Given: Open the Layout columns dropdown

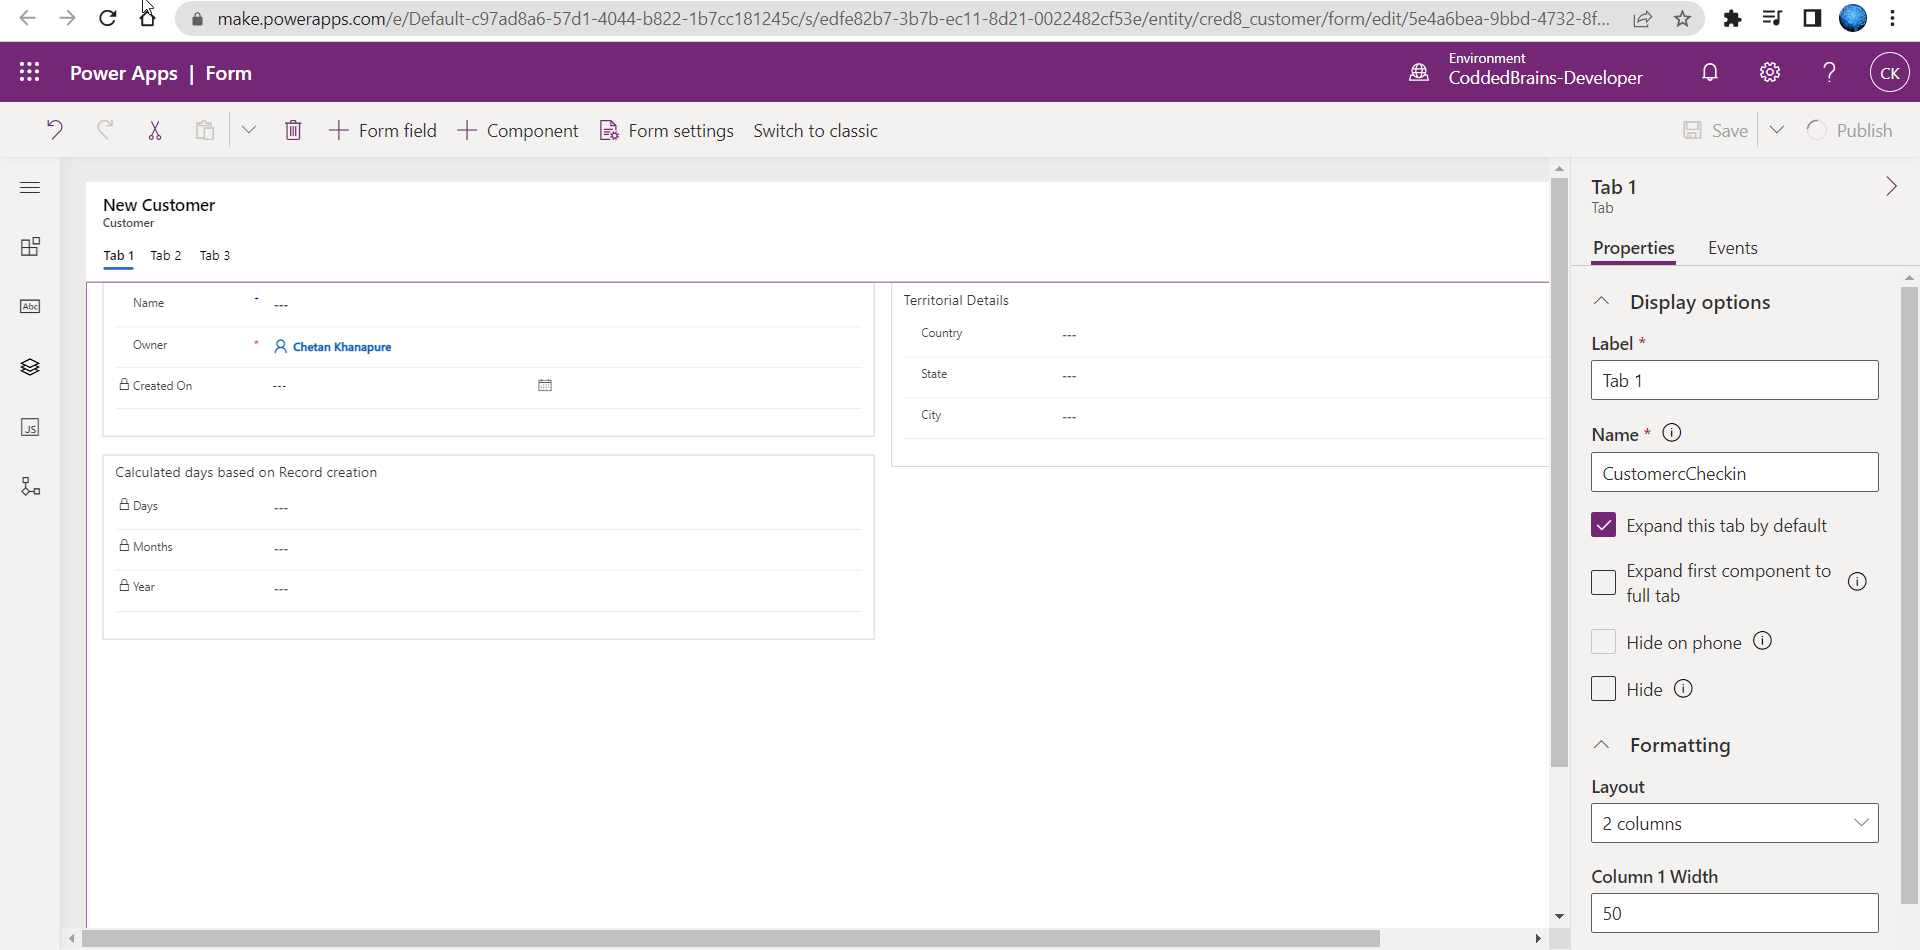Looking at the screenshot, I should (1734, 823).
